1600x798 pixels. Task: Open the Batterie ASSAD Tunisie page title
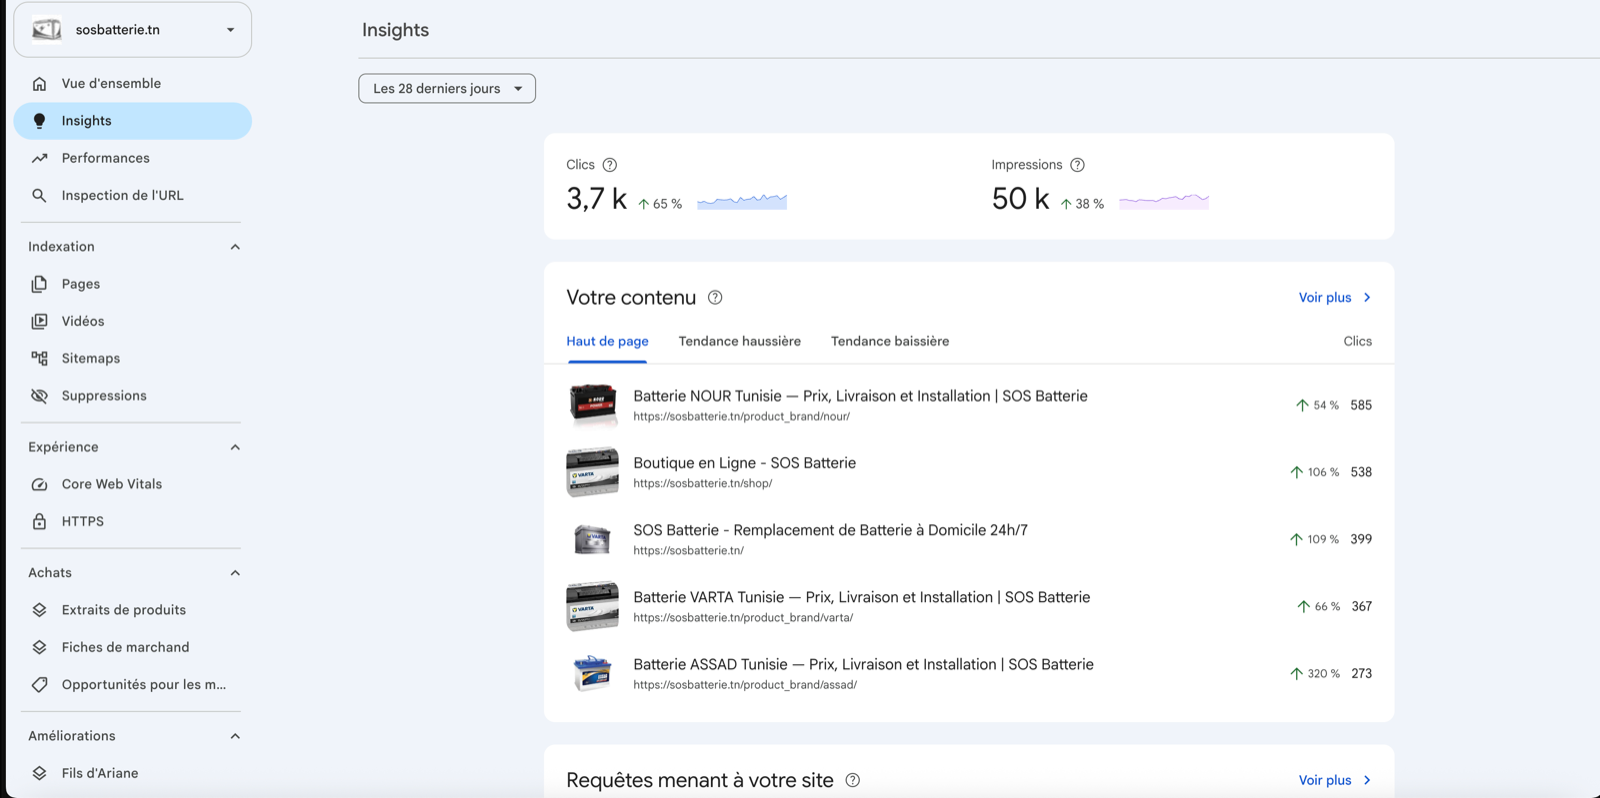click(x=863, y=664)
